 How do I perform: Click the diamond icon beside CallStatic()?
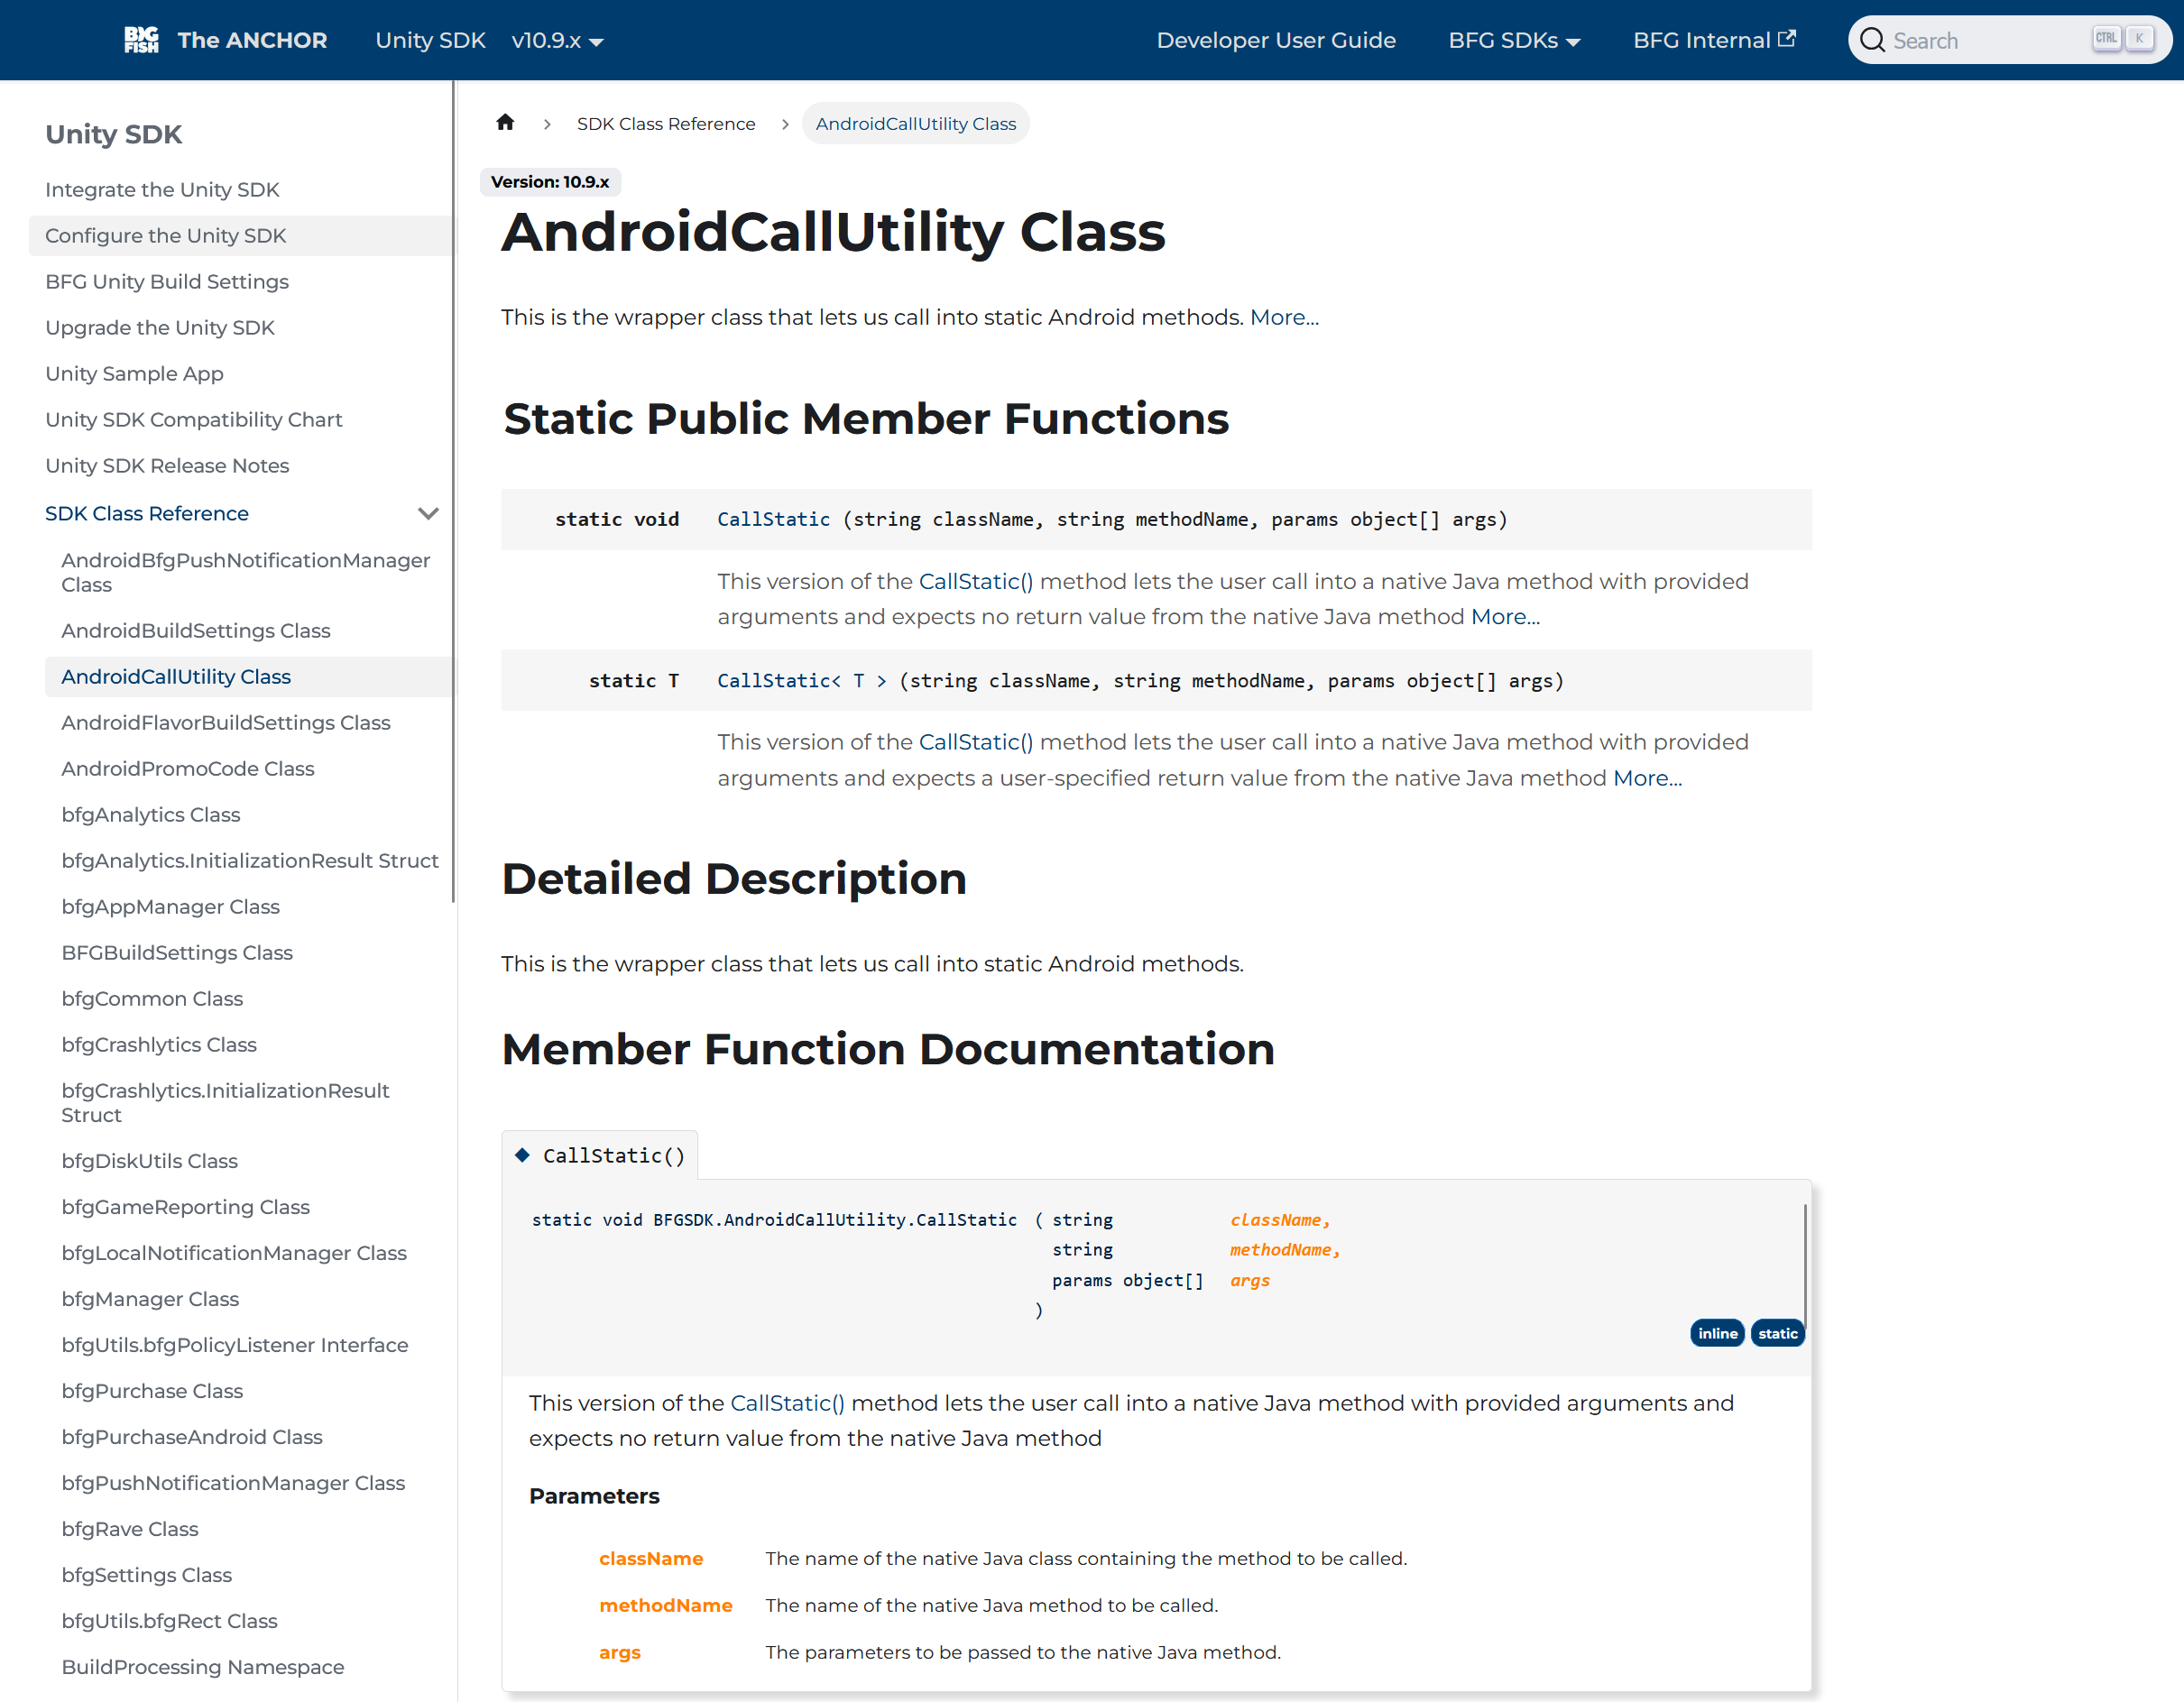coord(522,1155)
